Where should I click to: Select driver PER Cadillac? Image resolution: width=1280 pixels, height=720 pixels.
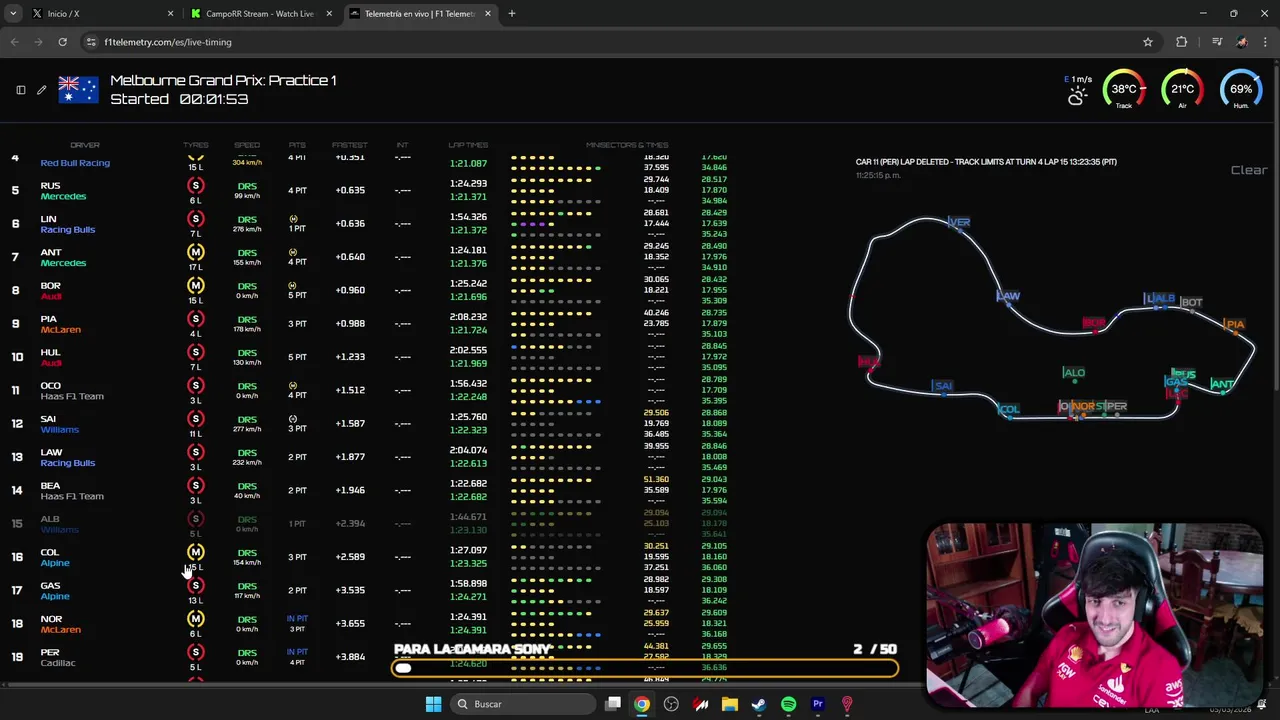pos(57,657)
